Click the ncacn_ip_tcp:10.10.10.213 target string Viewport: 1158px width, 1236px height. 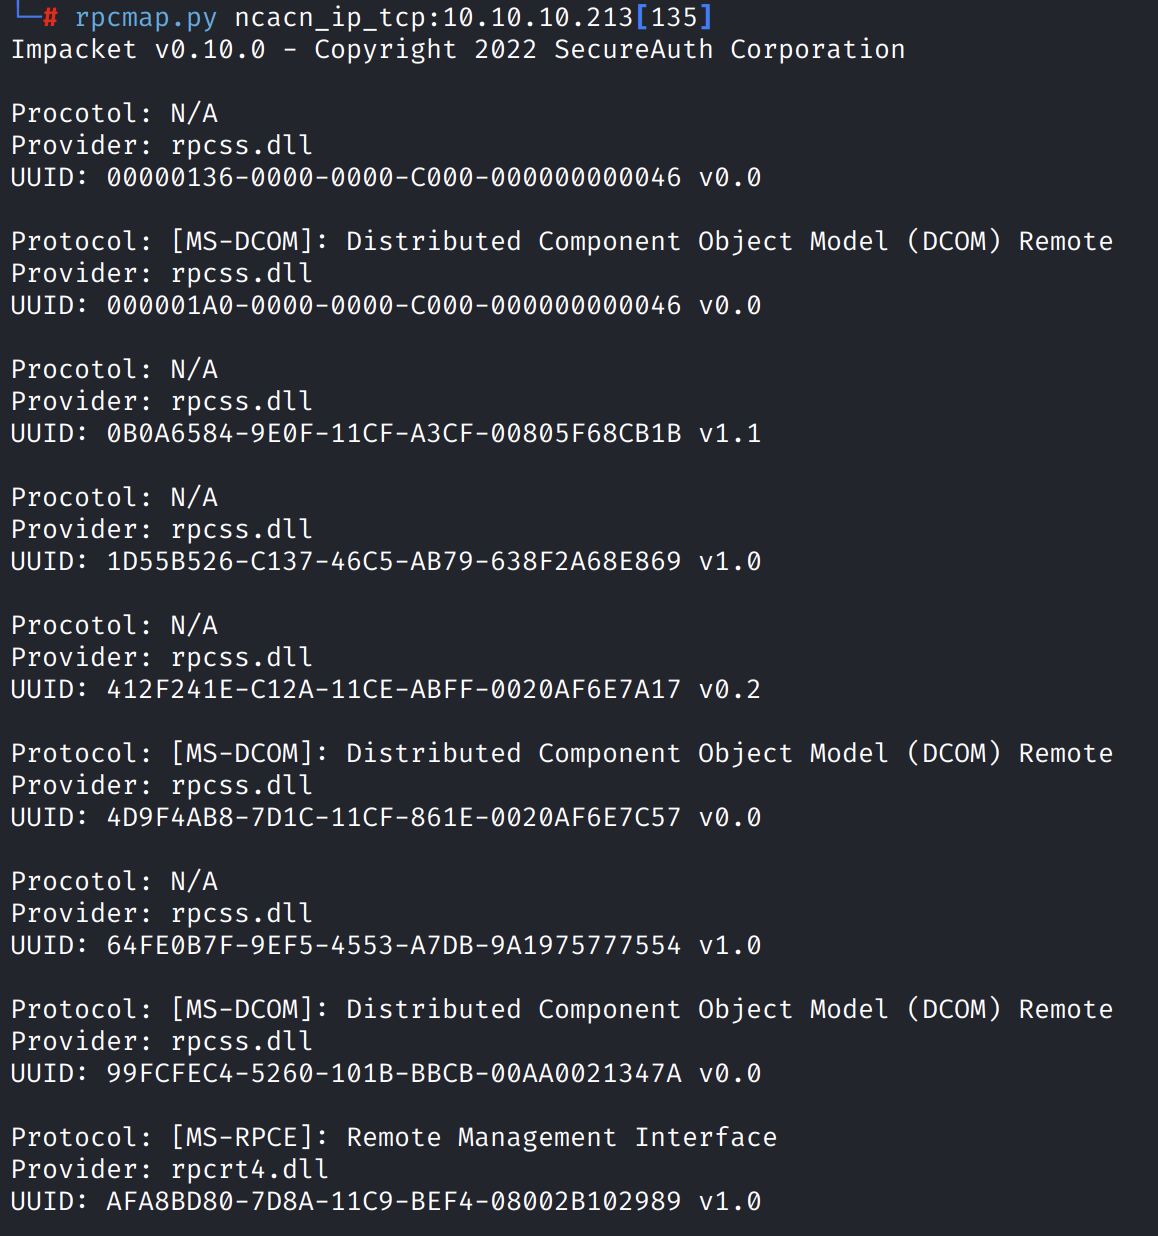[x=433, y=18]
